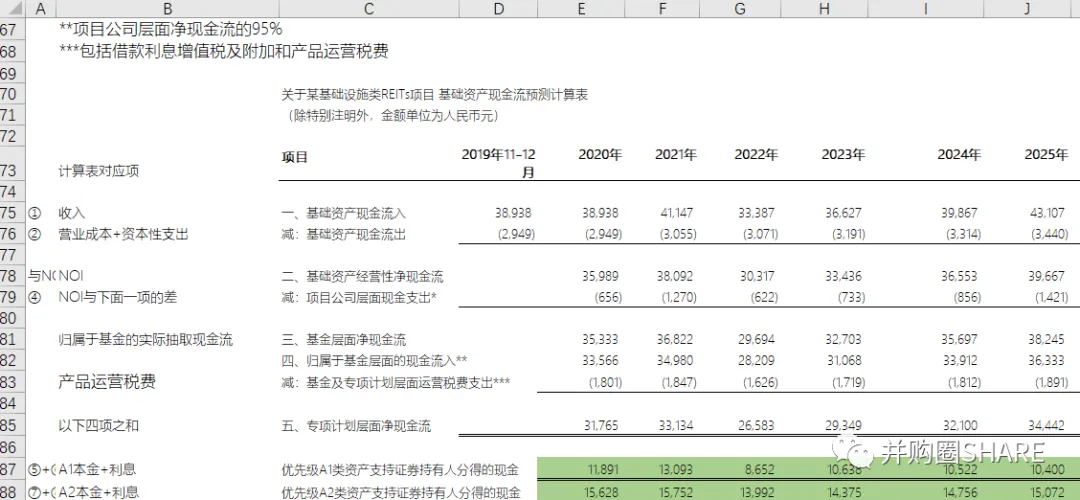Click the '减：基础资产现金流出' cell
Screen dimensions: 1080x500
[344, 235]
